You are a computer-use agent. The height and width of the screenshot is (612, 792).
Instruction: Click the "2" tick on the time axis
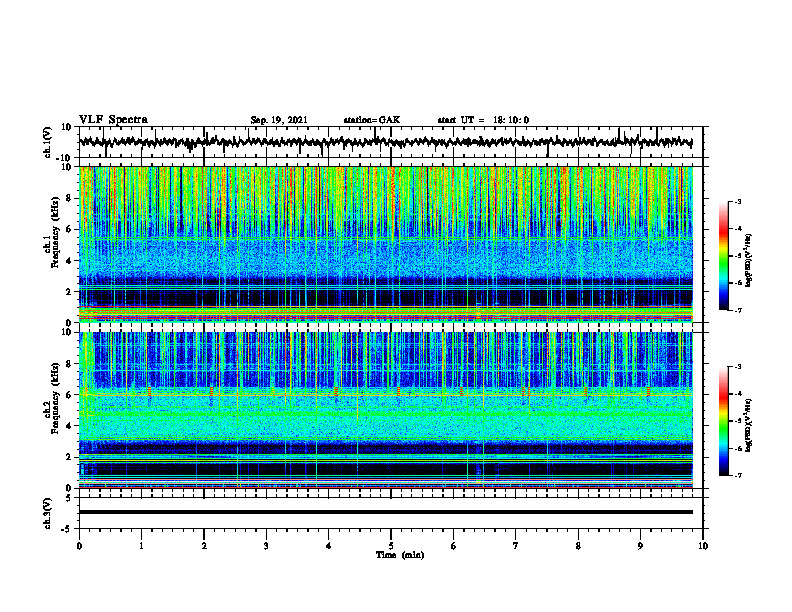204,546
